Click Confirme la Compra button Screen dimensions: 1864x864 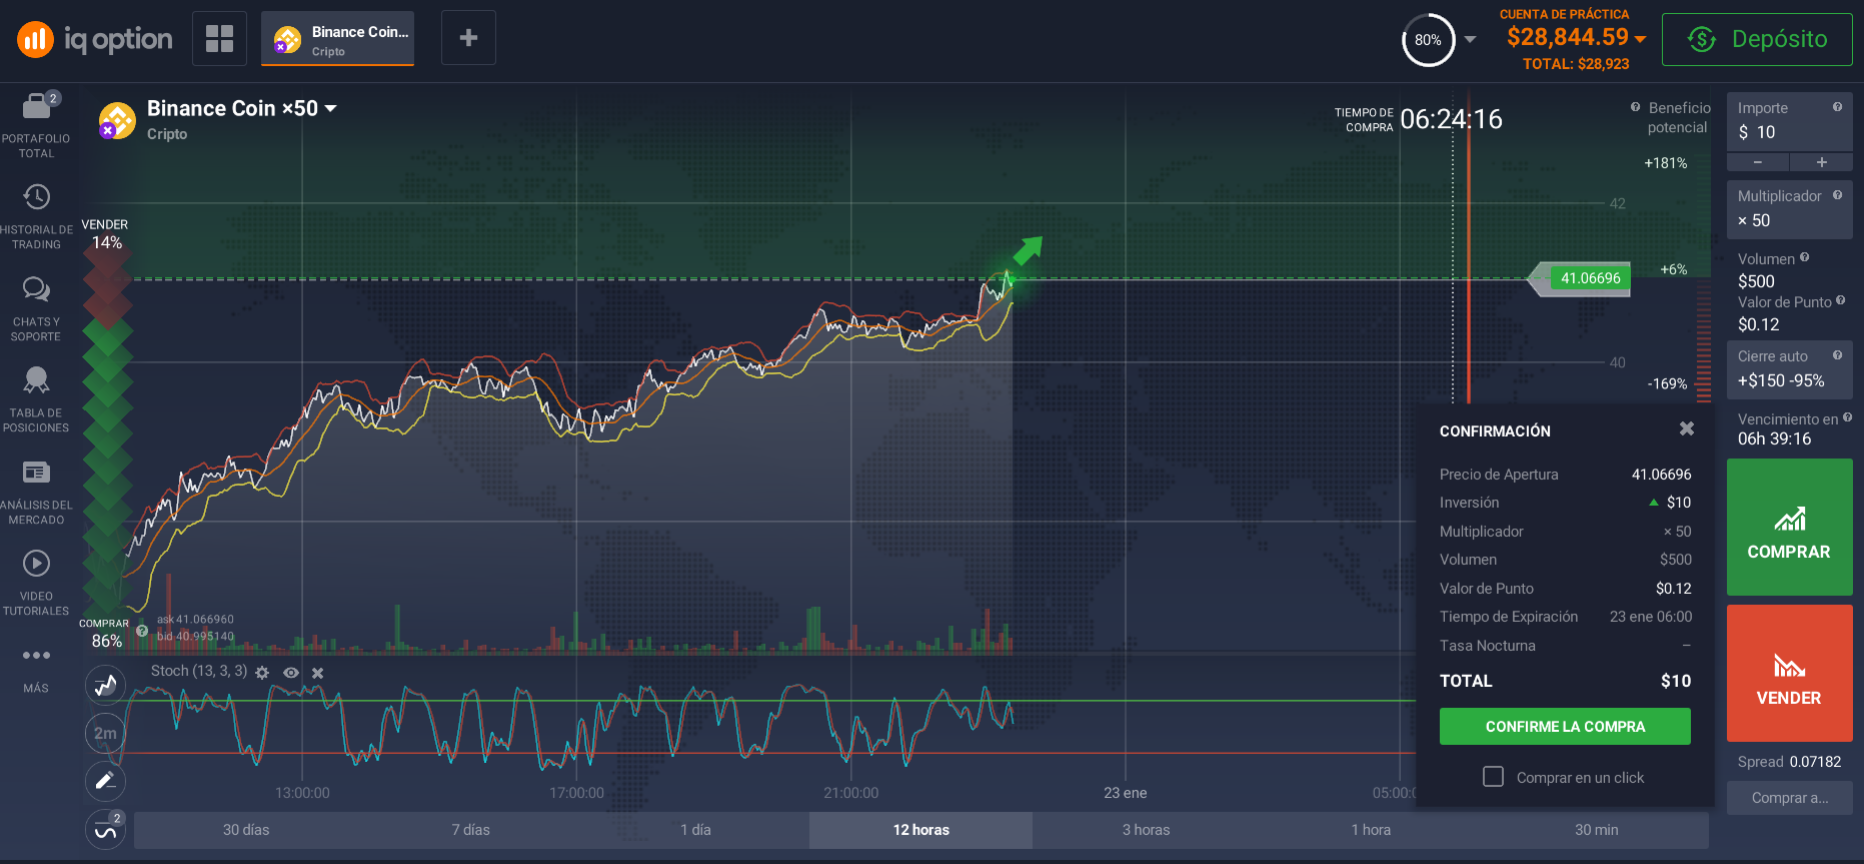[1565, 727]
